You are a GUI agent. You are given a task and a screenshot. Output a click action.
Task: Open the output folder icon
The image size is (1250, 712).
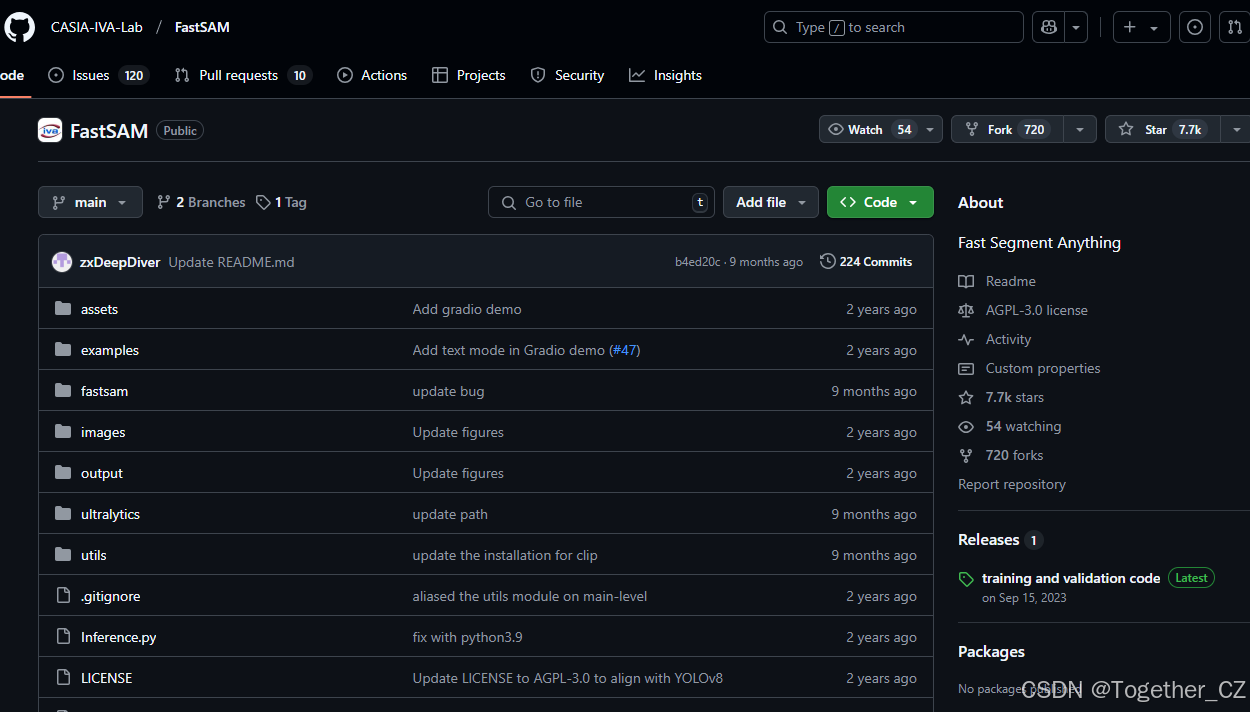(x=63, y=473)
